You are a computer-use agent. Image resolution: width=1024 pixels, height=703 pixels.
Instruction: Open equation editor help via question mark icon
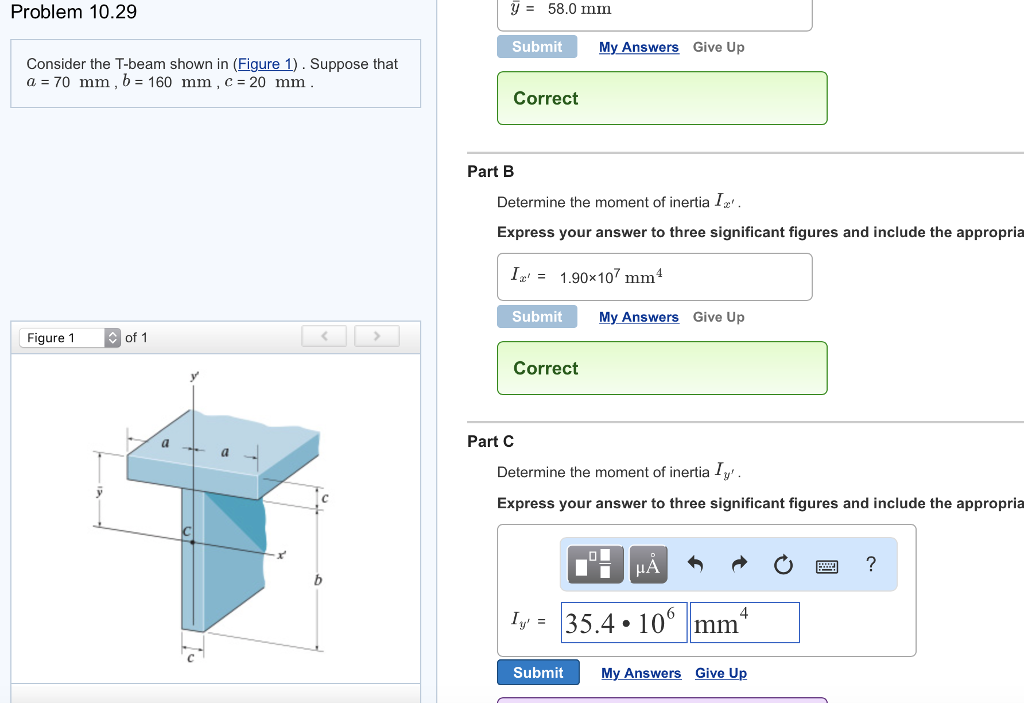click(870, 564)
